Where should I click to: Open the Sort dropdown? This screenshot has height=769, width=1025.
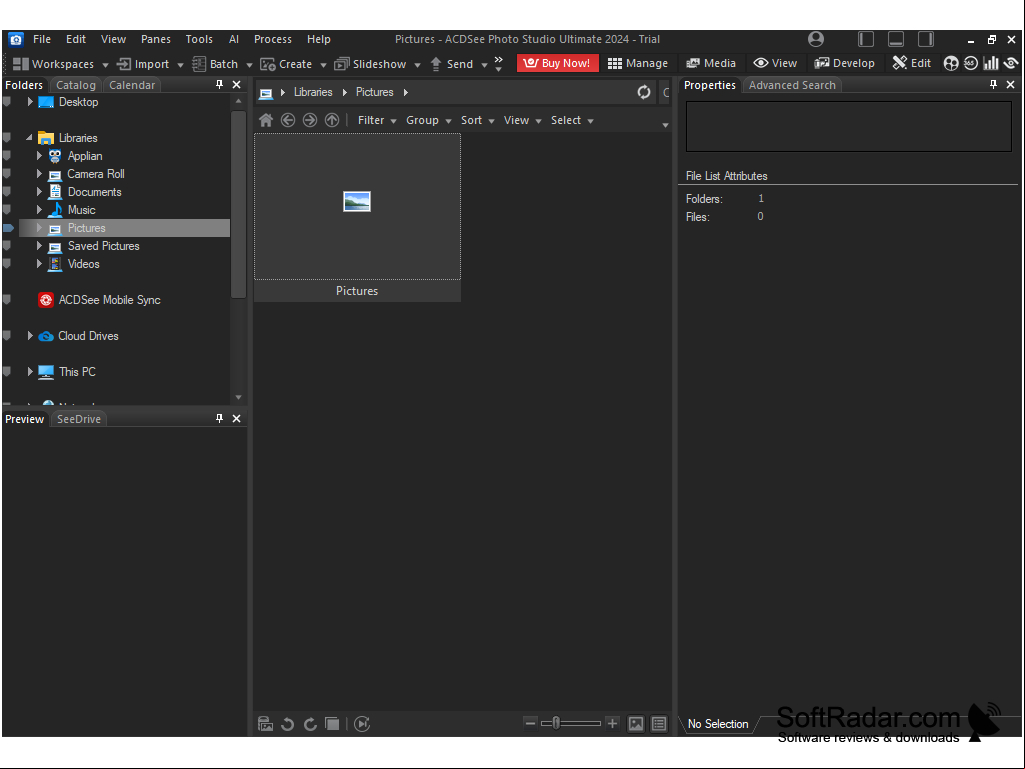pyautogui.click(x=477, y=120)
